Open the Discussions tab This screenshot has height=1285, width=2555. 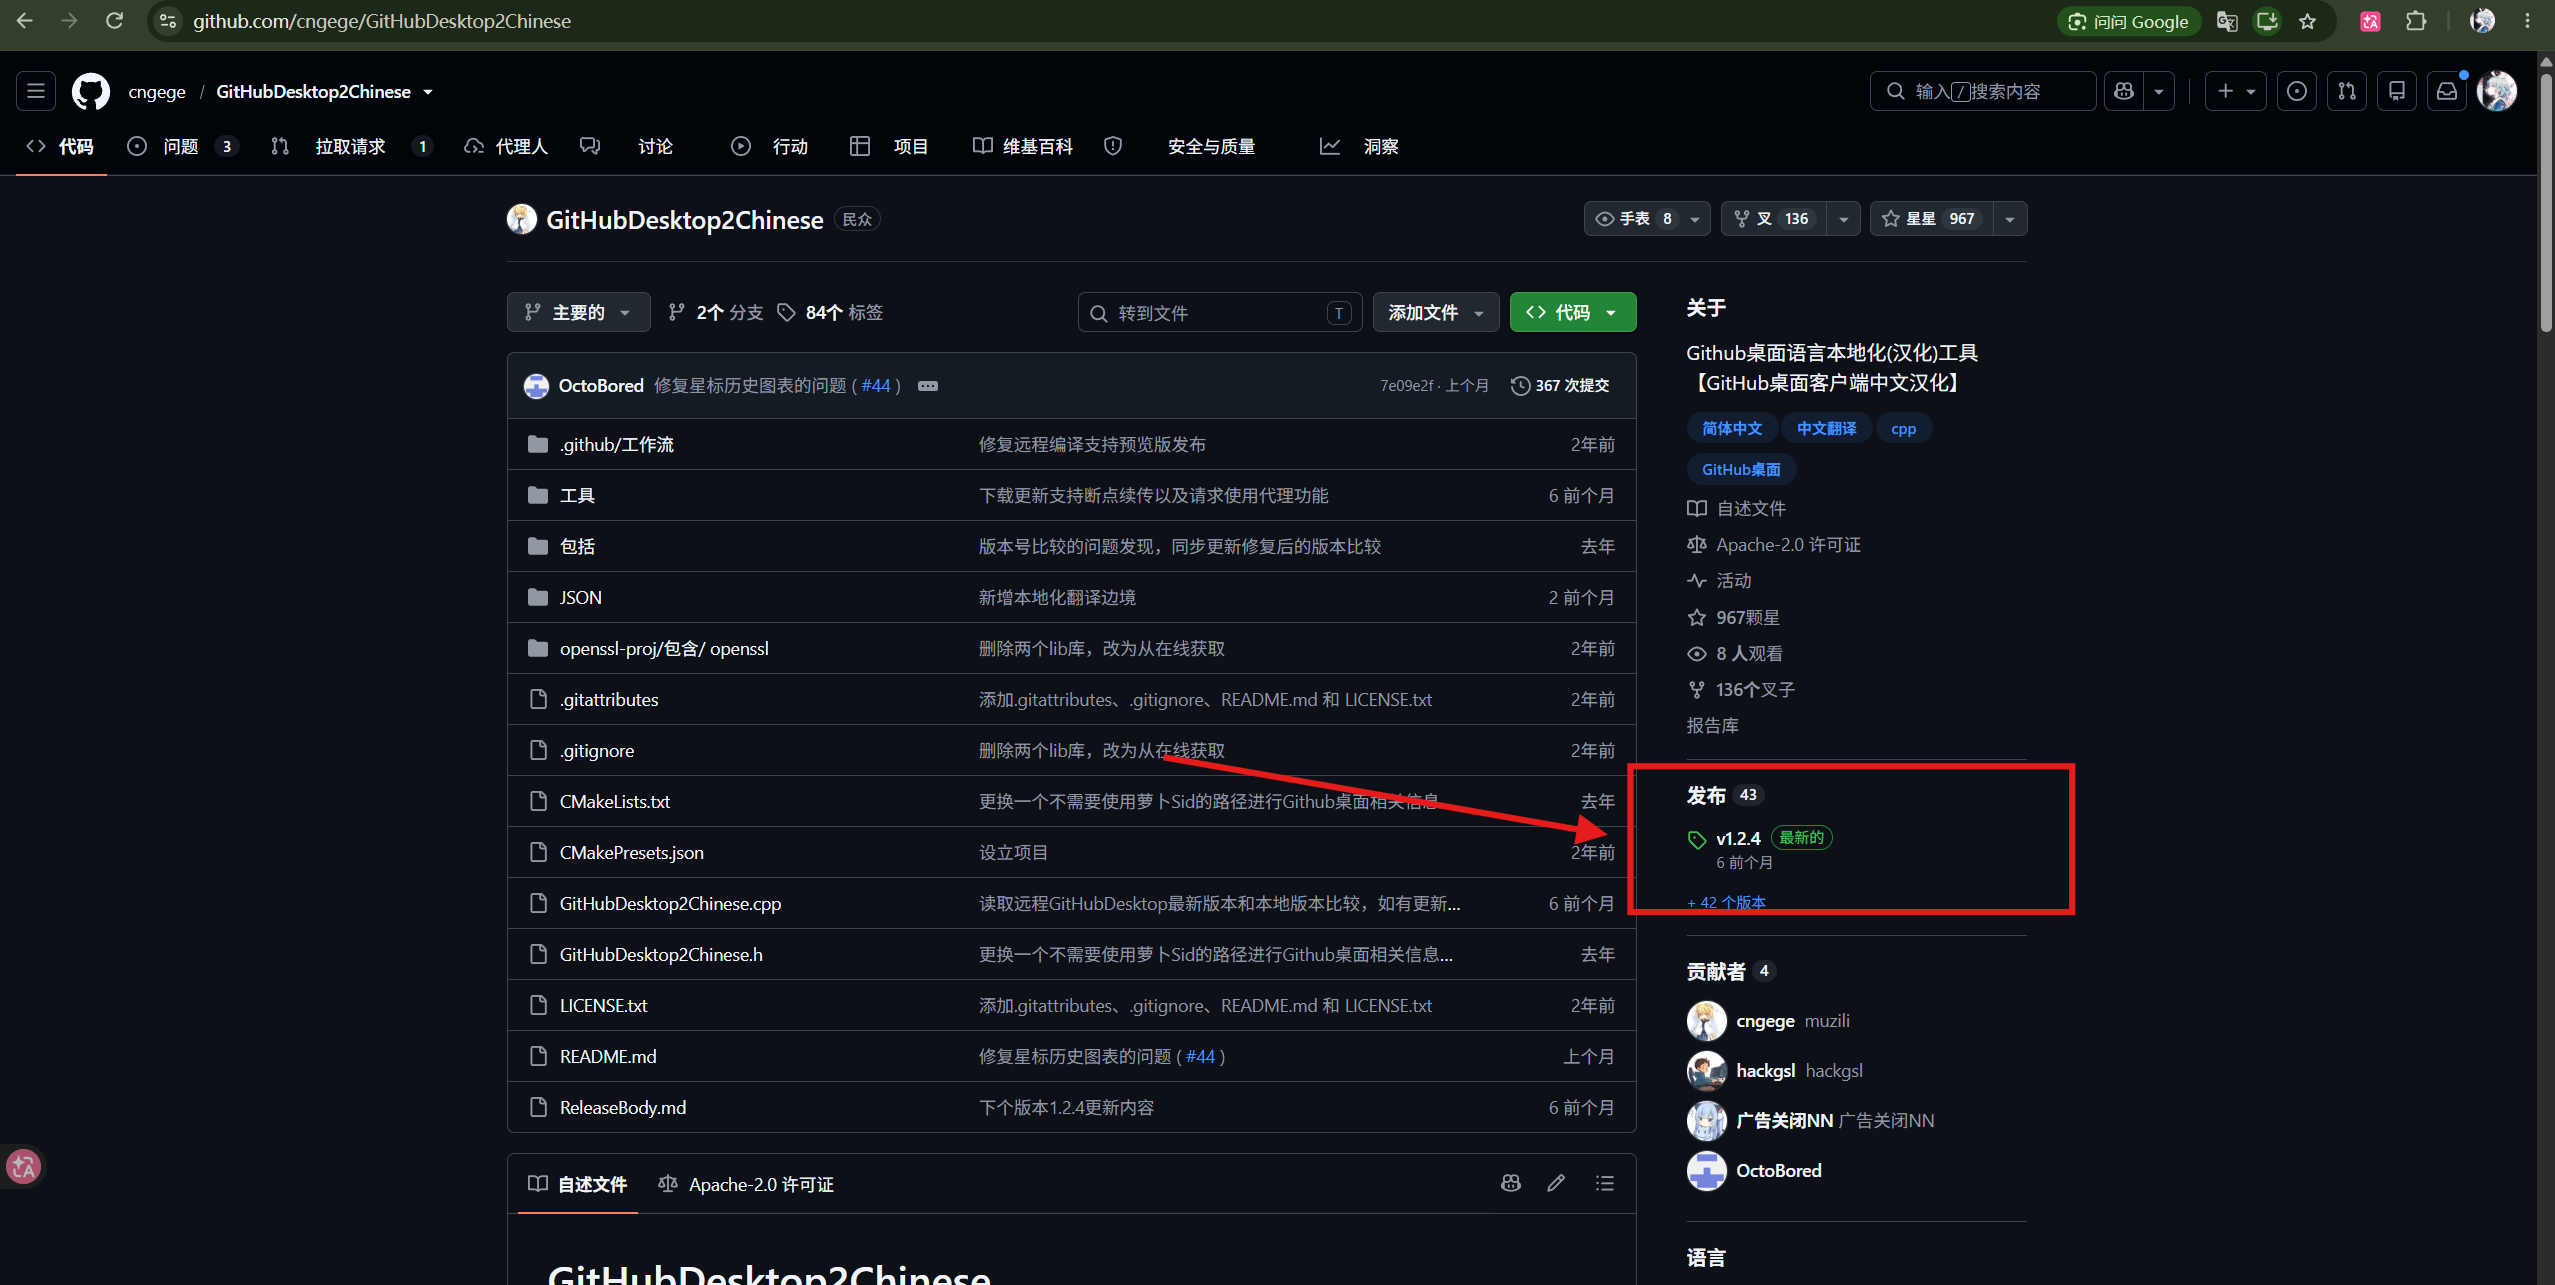[626, 146]
